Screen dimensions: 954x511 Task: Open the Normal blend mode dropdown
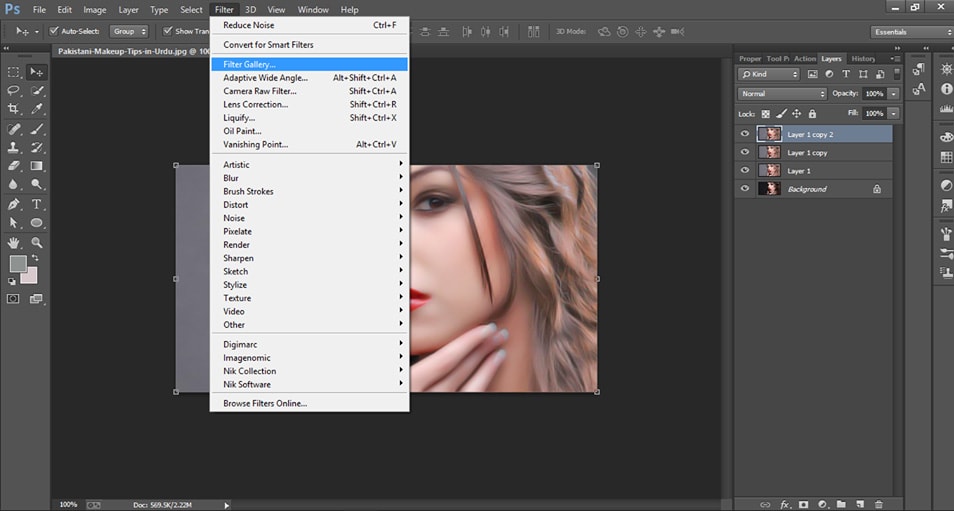coord(782,94)
